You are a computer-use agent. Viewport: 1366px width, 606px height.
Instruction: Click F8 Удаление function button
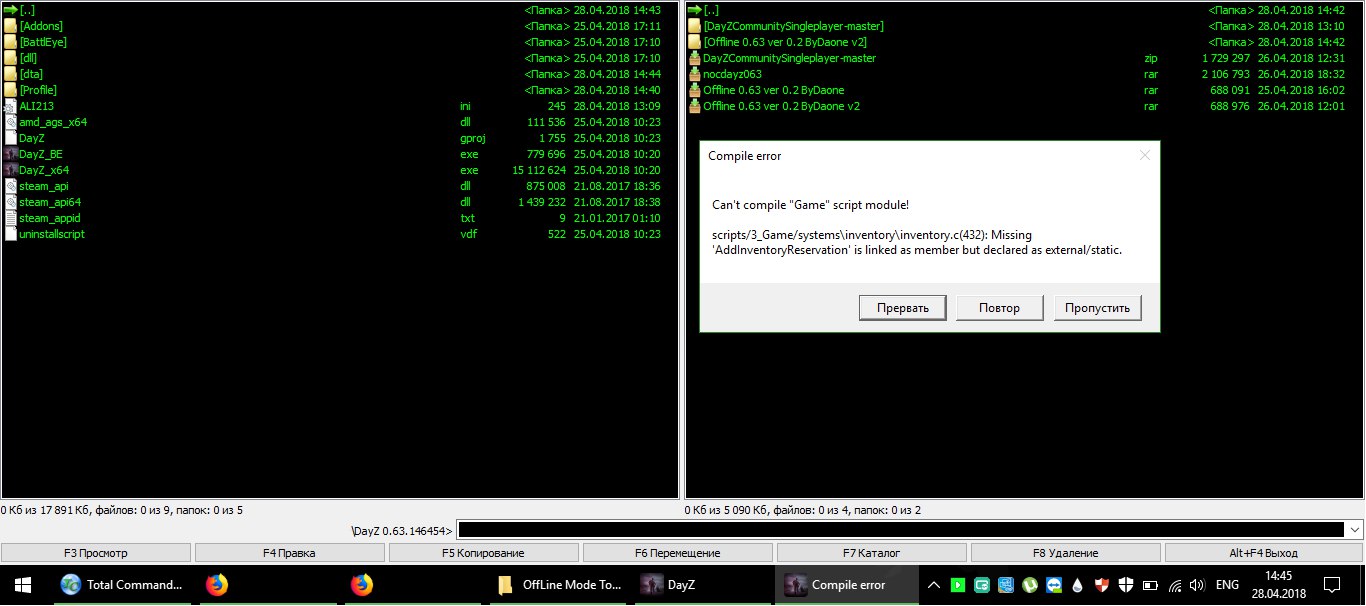point(1066,553)
